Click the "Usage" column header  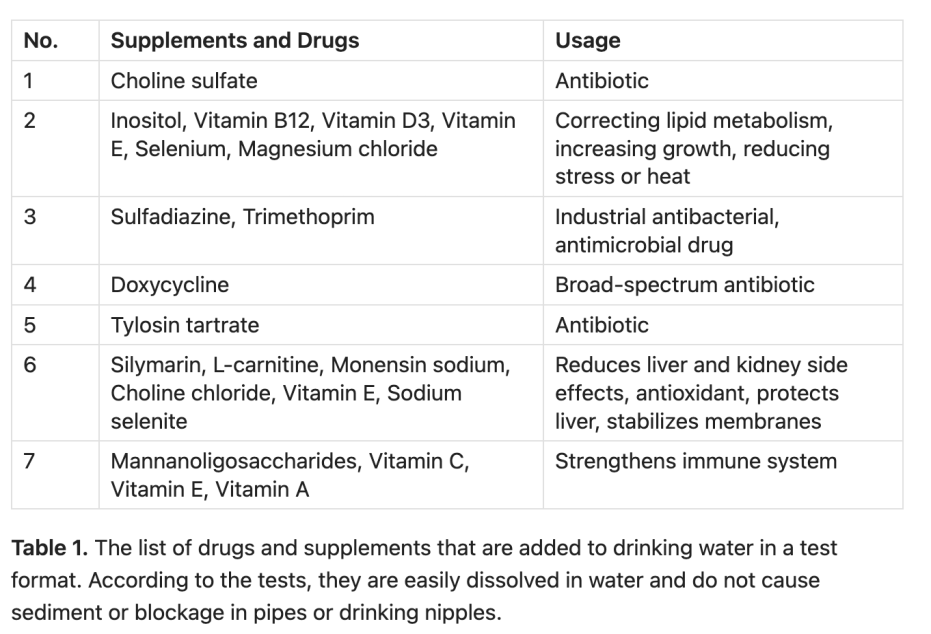click(x=588, y=41)
